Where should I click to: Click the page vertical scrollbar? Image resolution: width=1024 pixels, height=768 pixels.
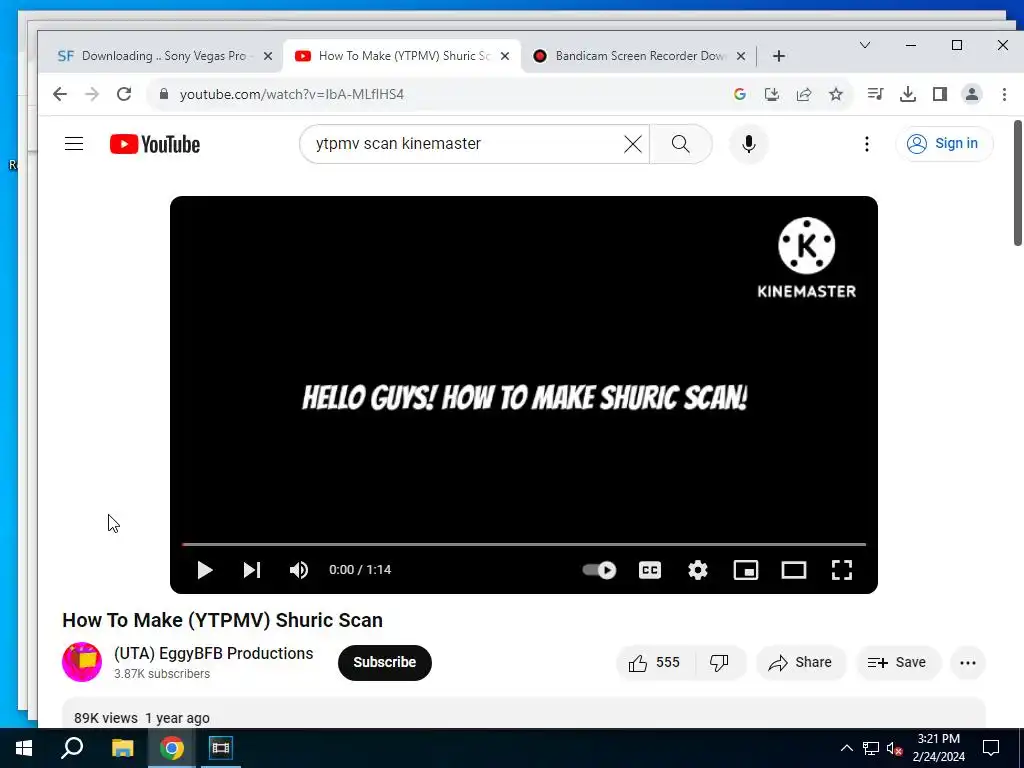tap(1017, 183)
